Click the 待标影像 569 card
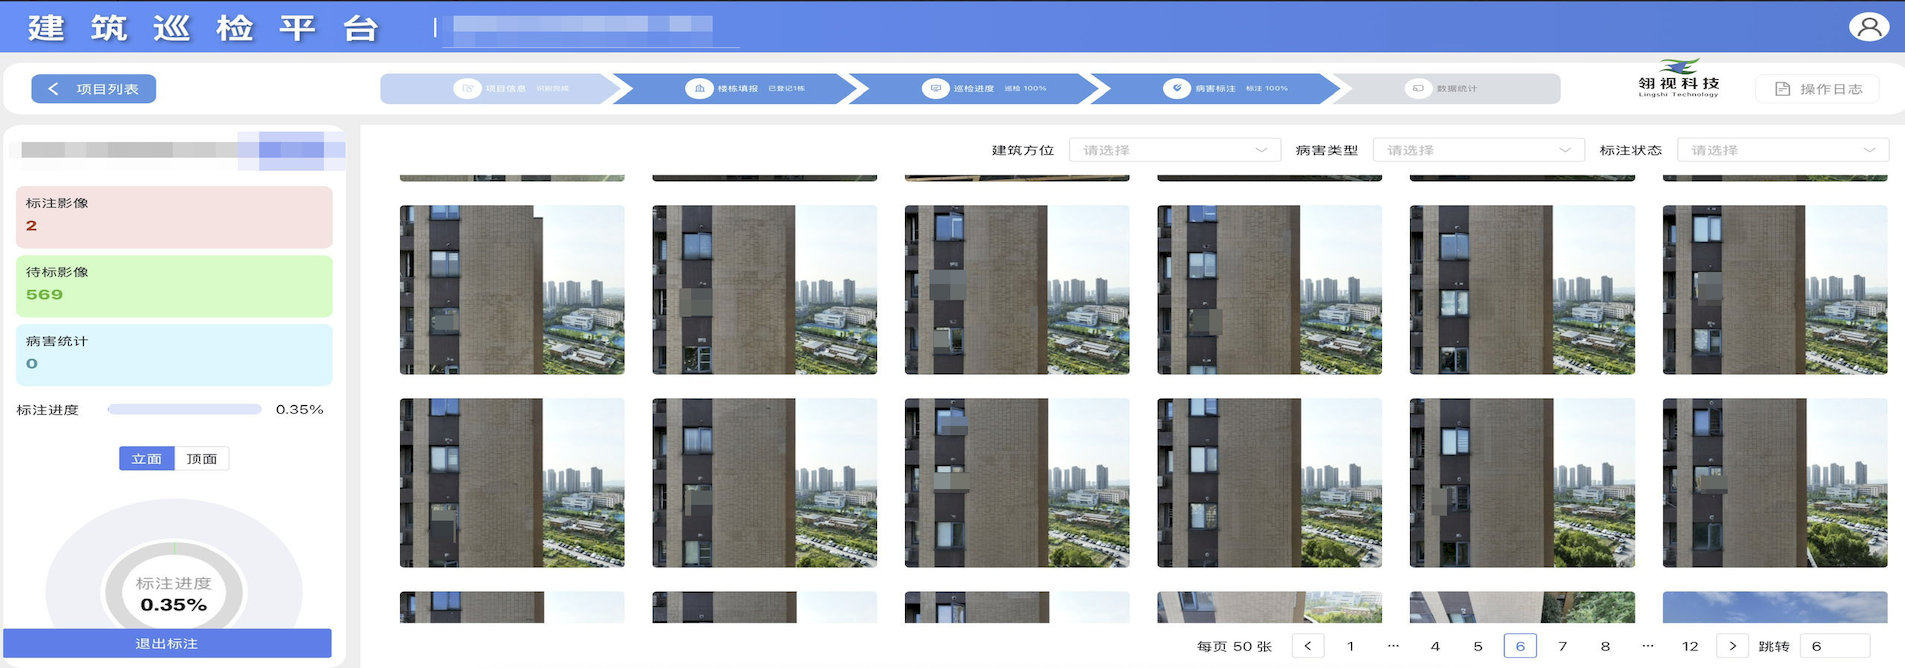1905x668 pixels. click(x=174, y=286)
